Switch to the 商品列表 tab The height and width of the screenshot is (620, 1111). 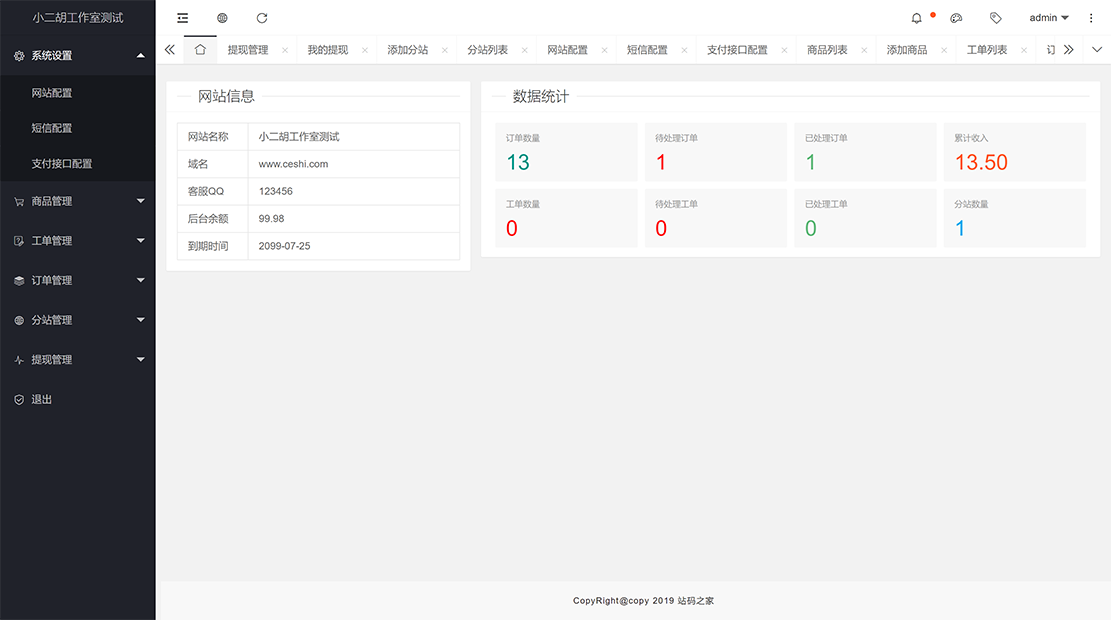[x=827, y=50]
